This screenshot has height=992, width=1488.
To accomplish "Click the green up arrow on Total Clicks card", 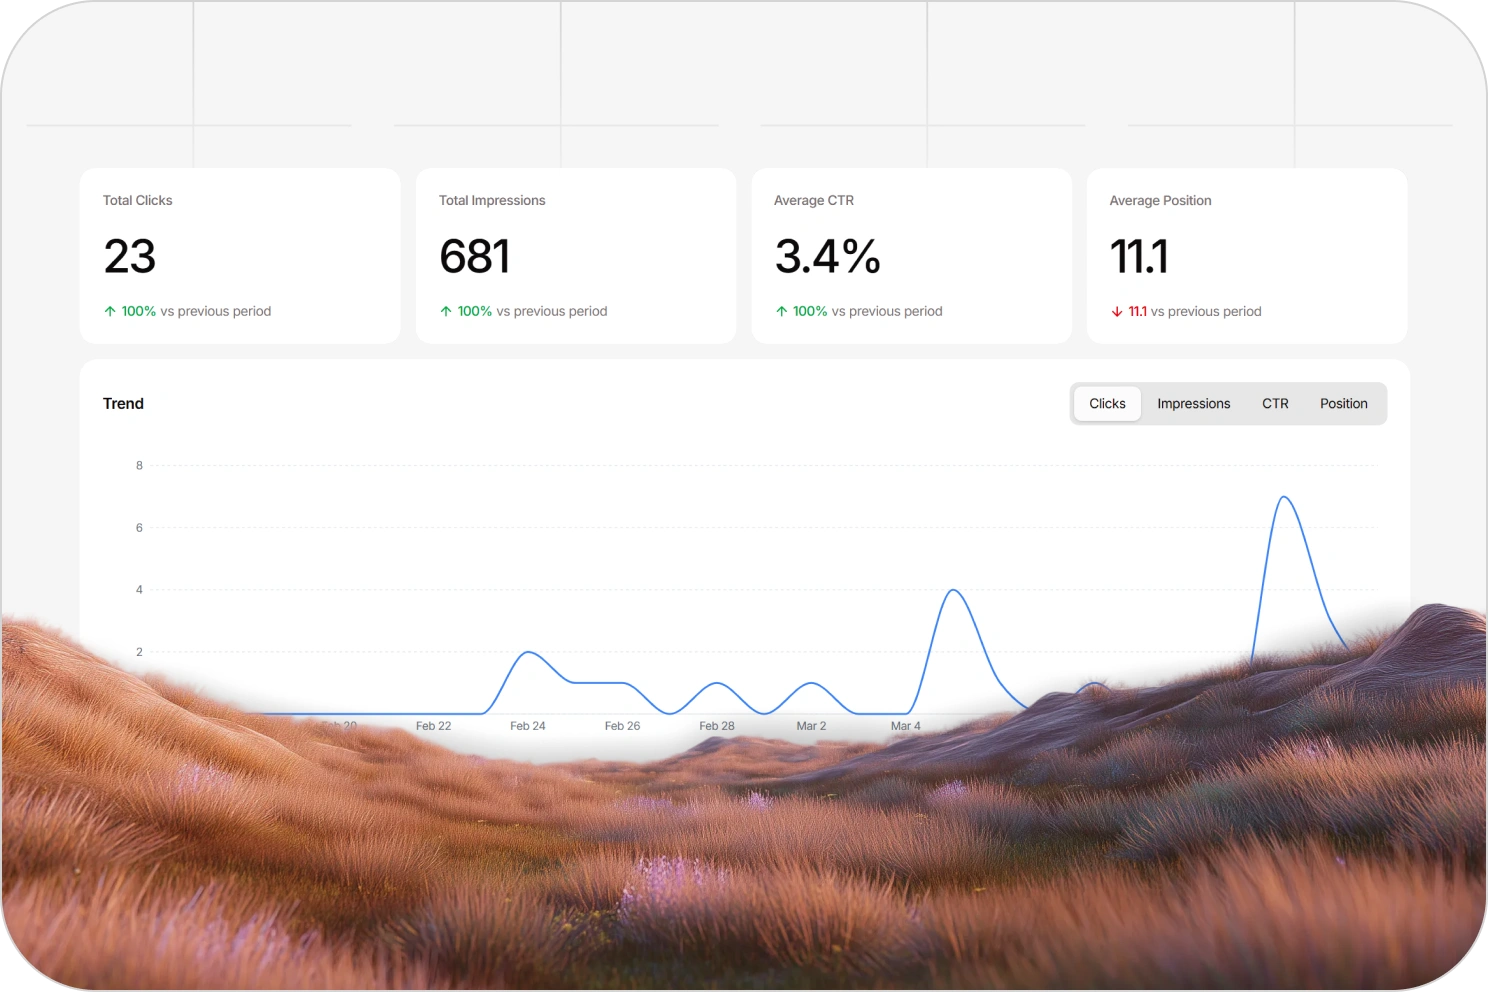I will click(110, 311).
